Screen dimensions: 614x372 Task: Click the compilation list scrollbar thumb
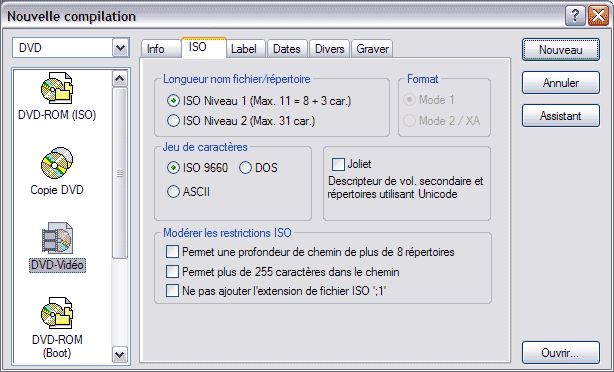pos(119,173)
